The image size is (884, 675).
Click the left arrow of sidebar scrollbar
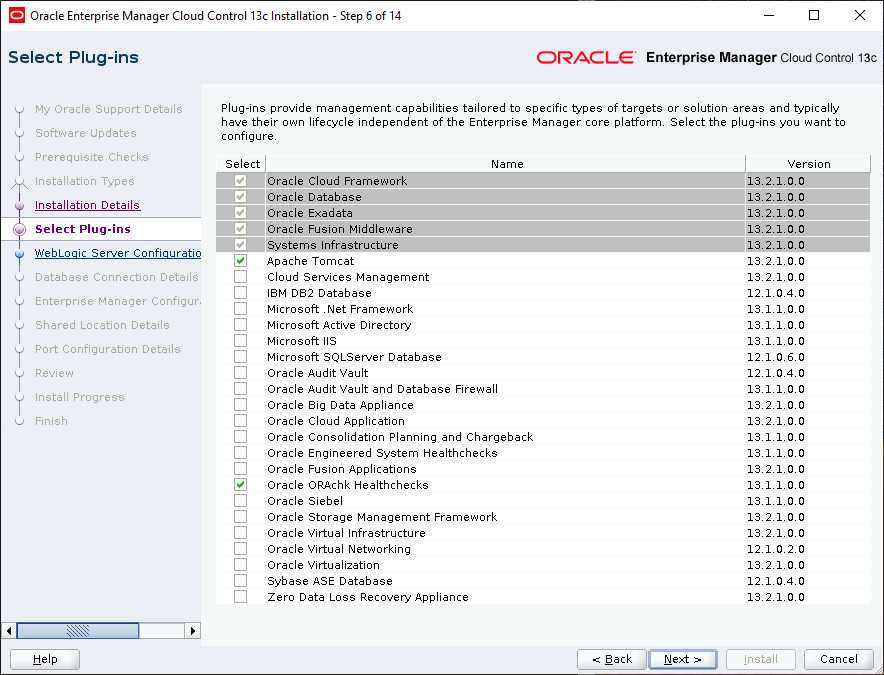pos(9,630)
